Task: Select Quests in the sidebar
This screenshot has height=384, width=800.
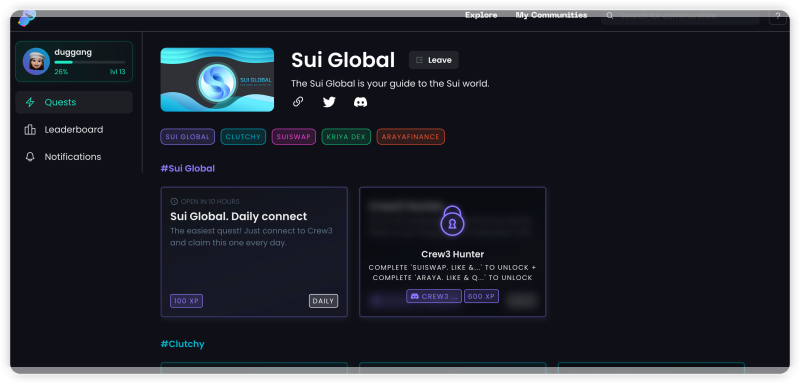Action: (74, 102)
